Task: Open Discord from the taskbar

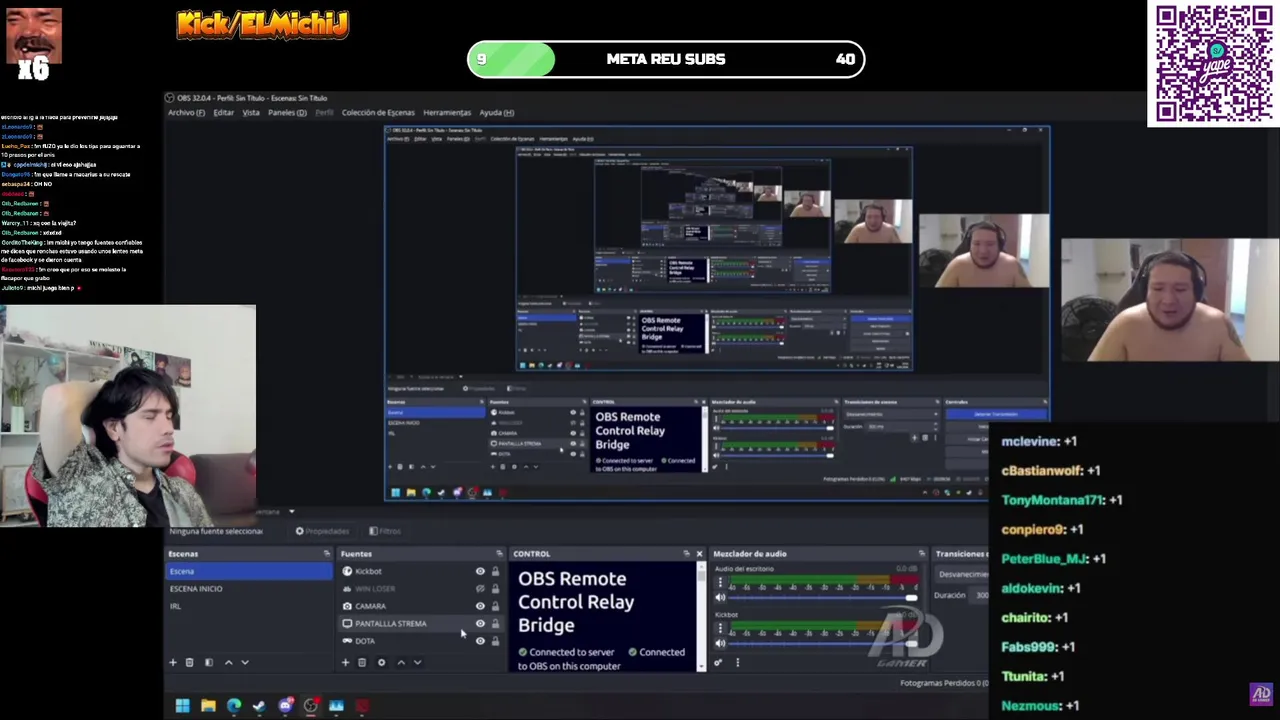Action: tap(285, 706)
